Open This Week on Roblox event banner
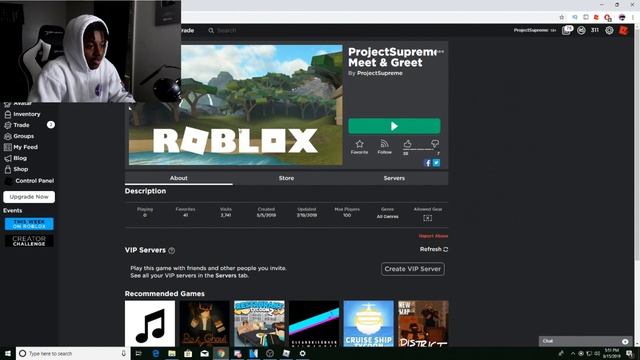Viewport: 640px width, 360px height. click(29, 224)
